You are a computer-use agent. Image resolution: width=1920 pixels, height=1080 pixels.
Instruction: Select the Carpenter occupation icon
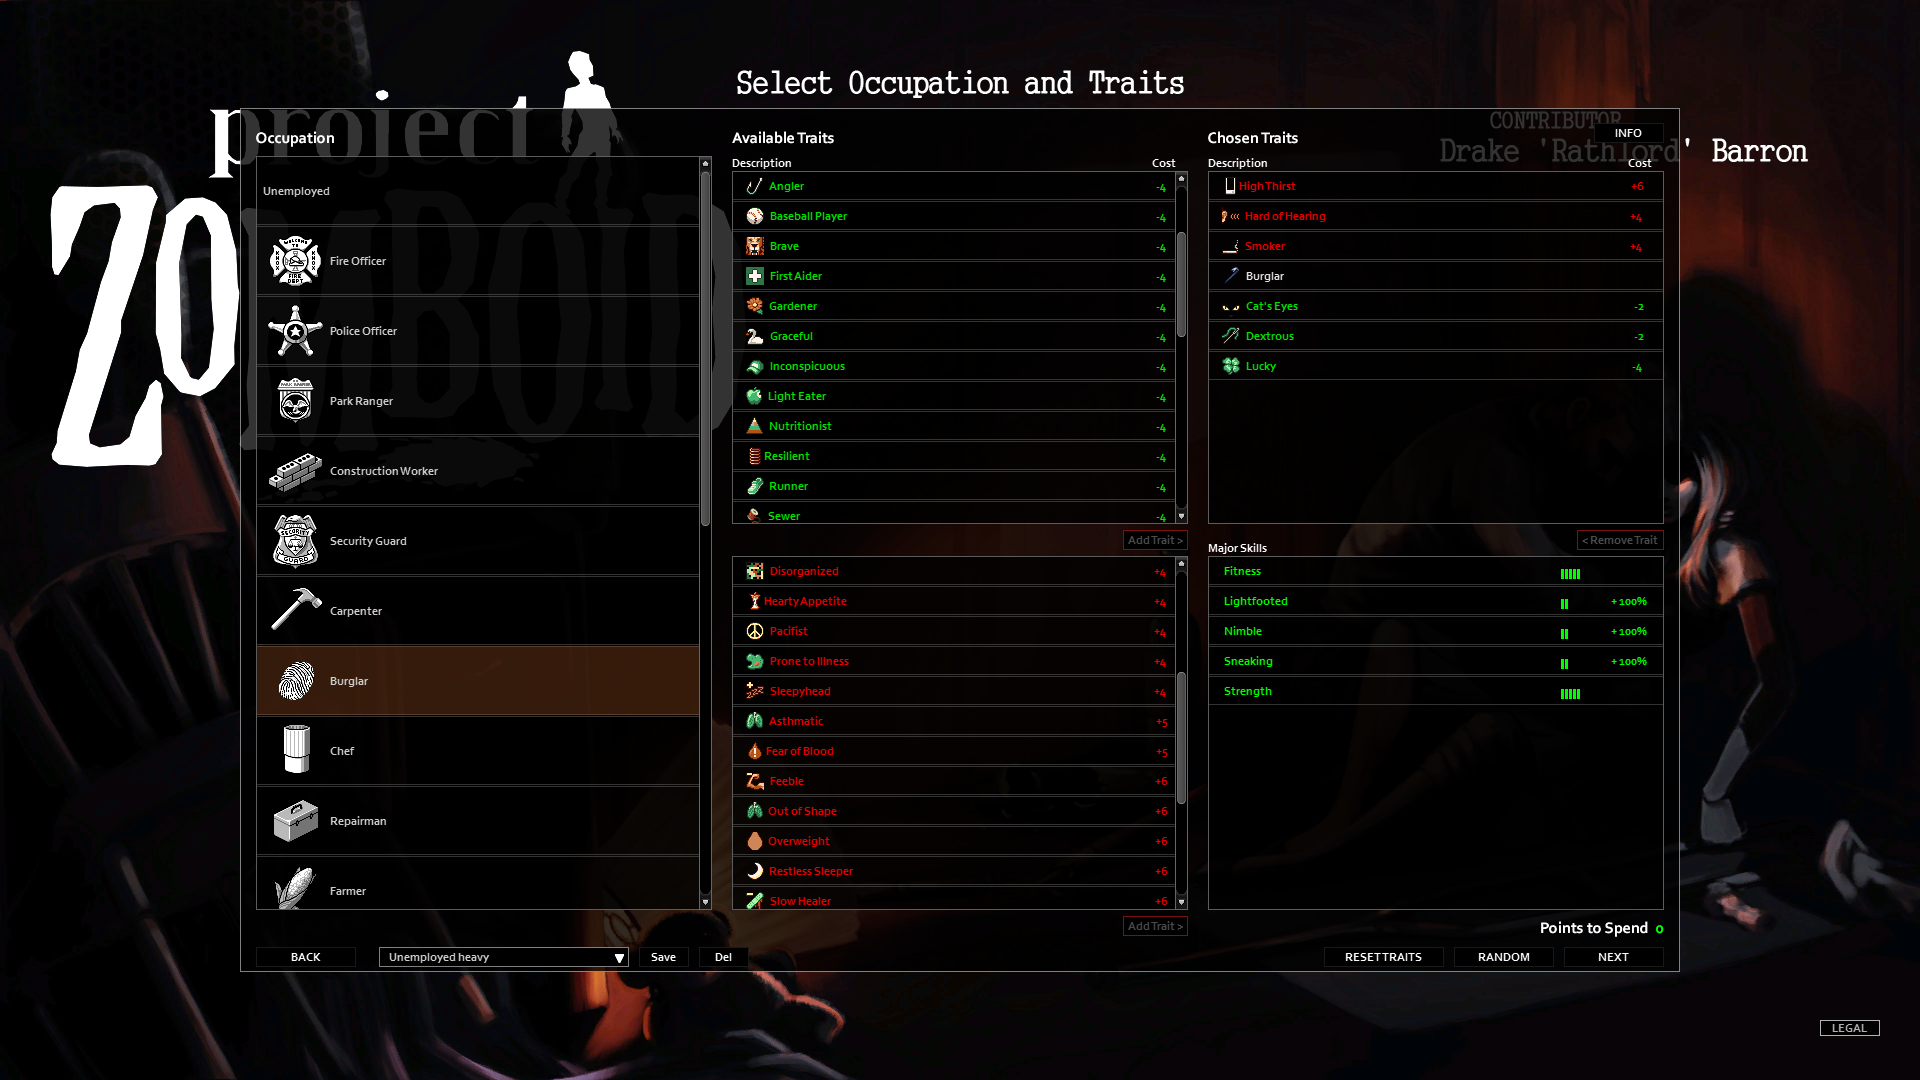(x=293, y=611)
